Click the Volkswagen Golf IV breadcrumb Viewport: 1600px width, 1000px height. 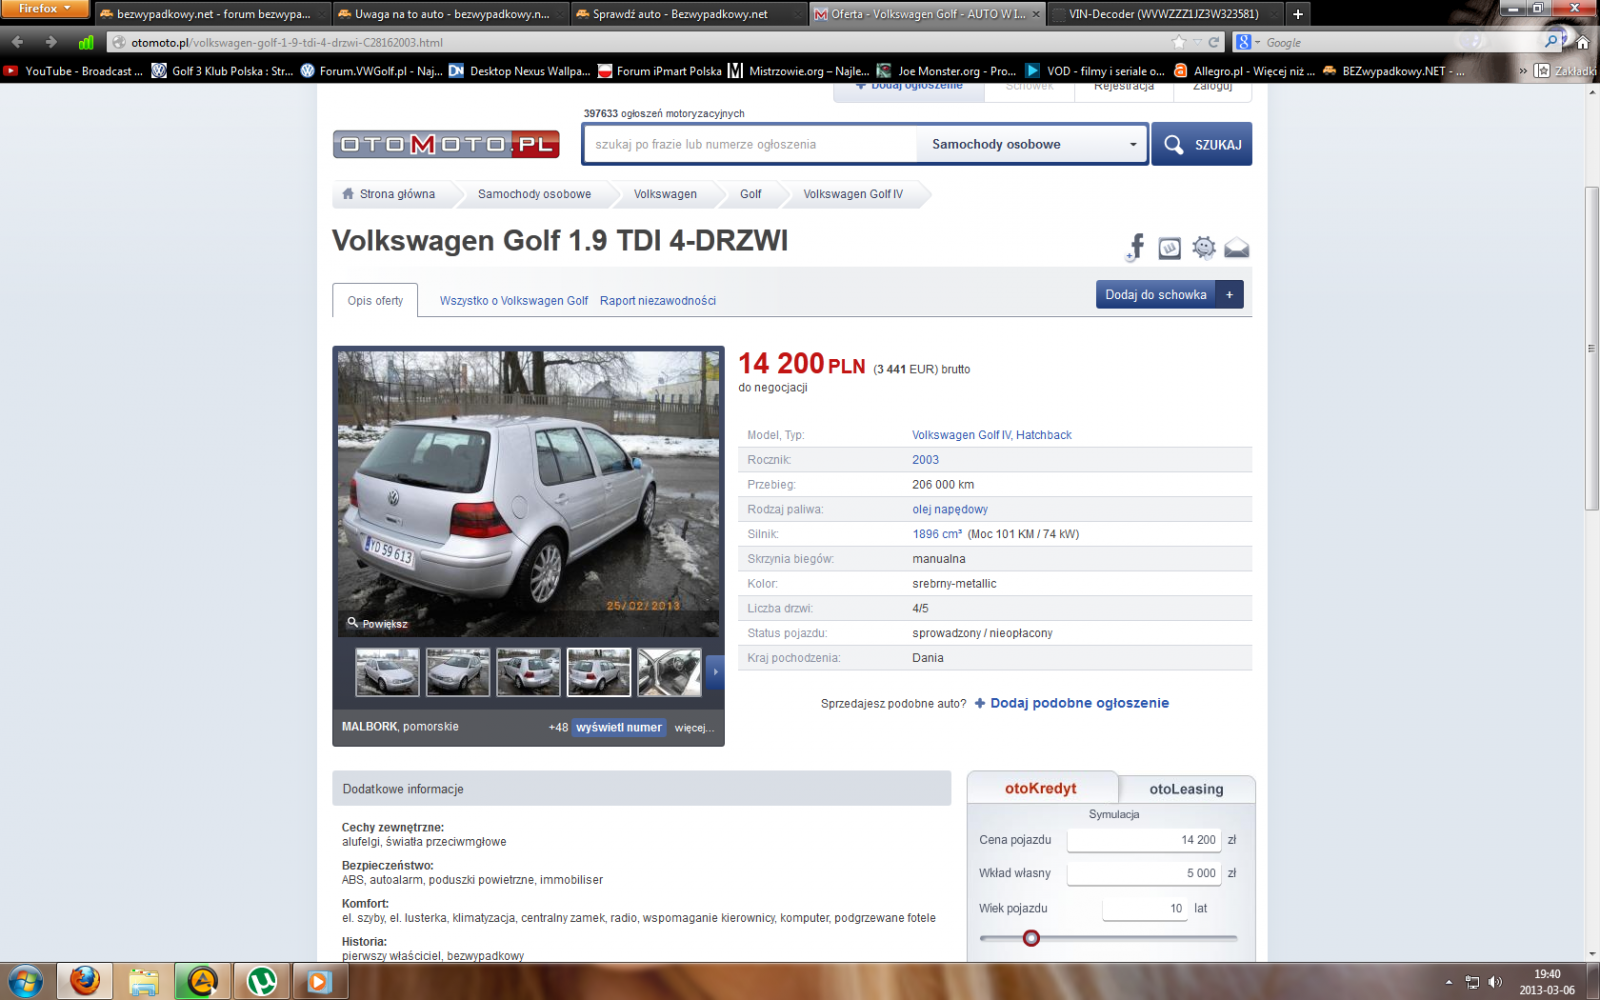click(853, 194)
